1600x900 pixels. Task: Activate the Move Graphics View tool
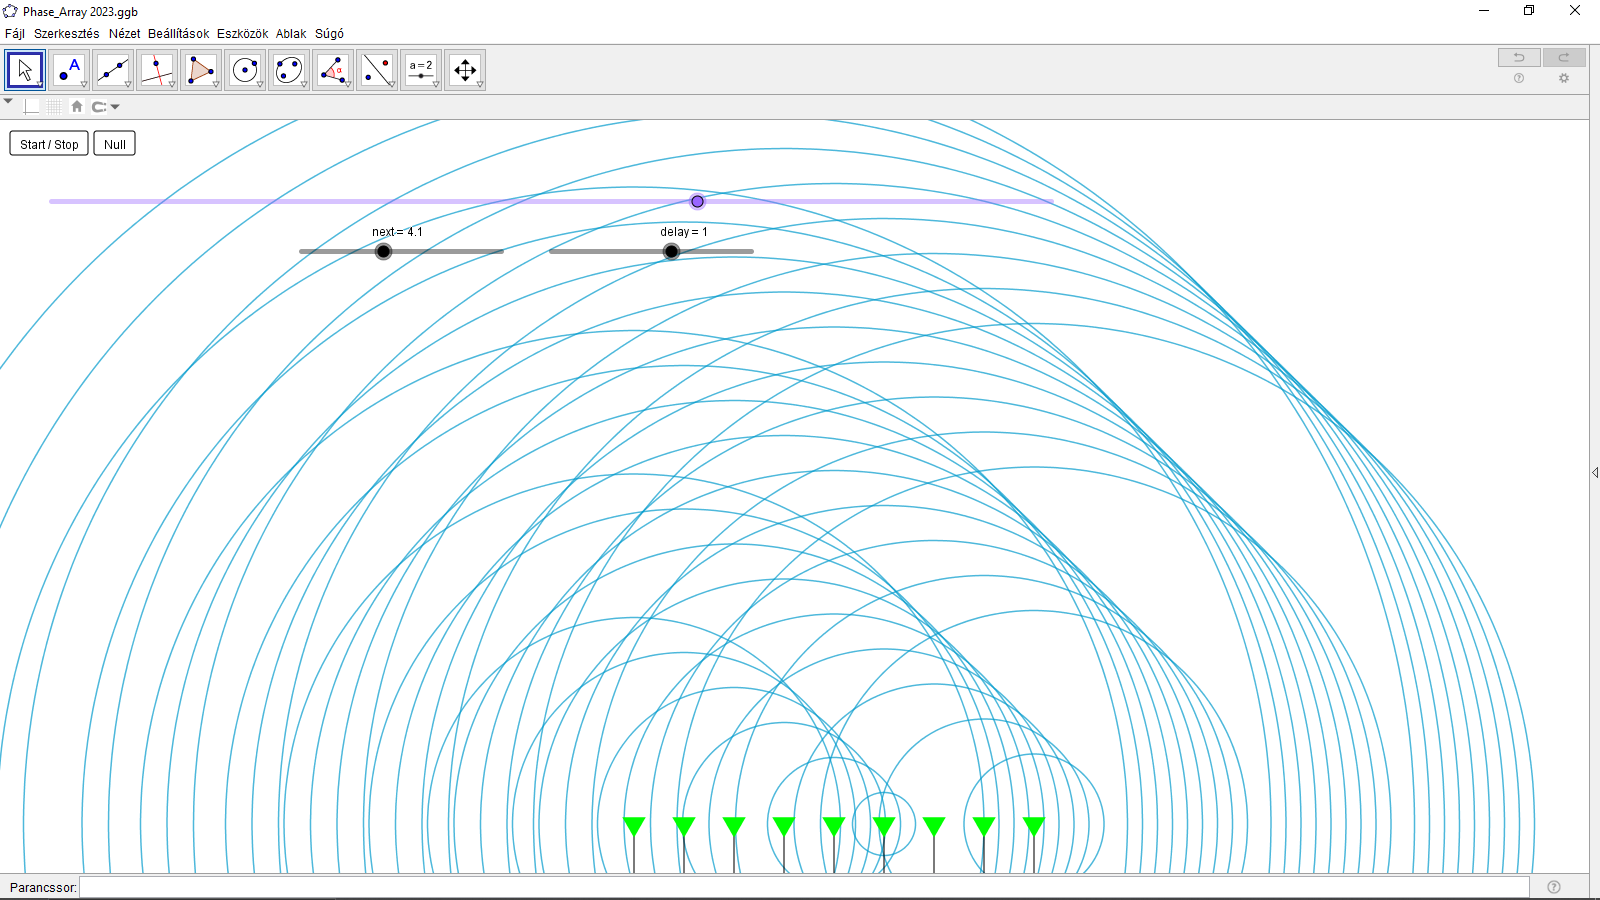(x=465, y=70)
